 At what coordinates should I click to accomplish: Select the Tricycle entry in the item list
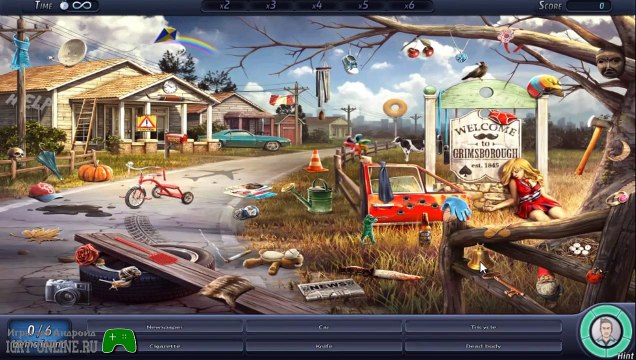pyautogui.click(x=483, y=327)
